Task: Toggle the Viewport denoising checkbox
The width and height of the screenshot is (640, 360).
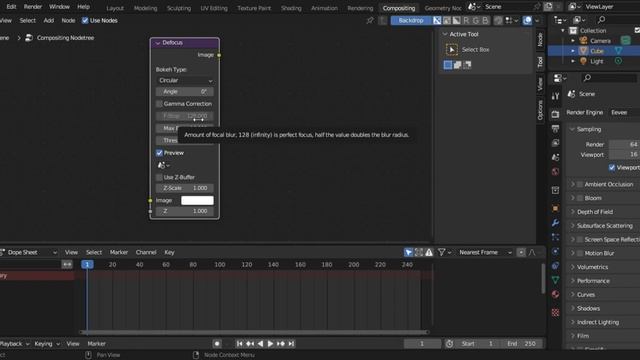Action: [x=612, y=168]
